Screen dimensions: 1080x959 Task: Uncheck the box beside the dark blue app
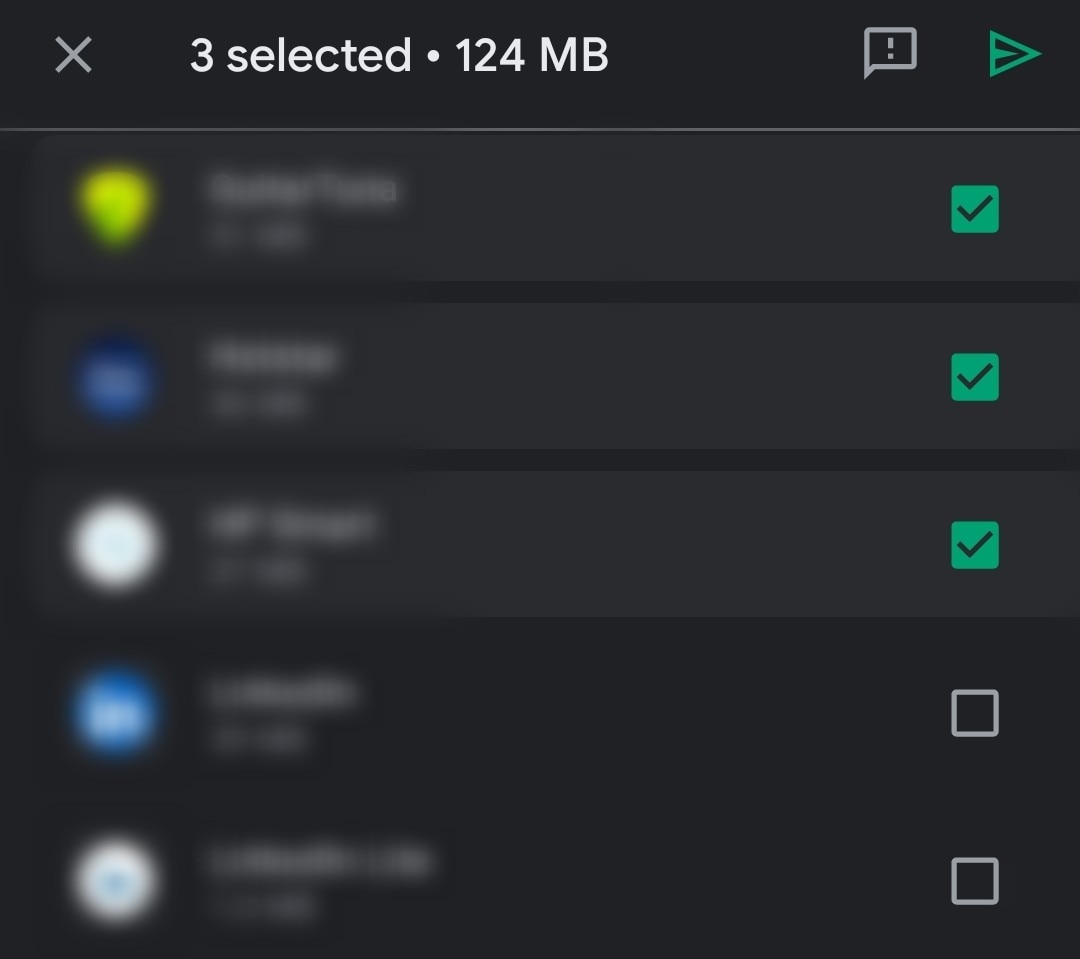(x=974, y=377)
